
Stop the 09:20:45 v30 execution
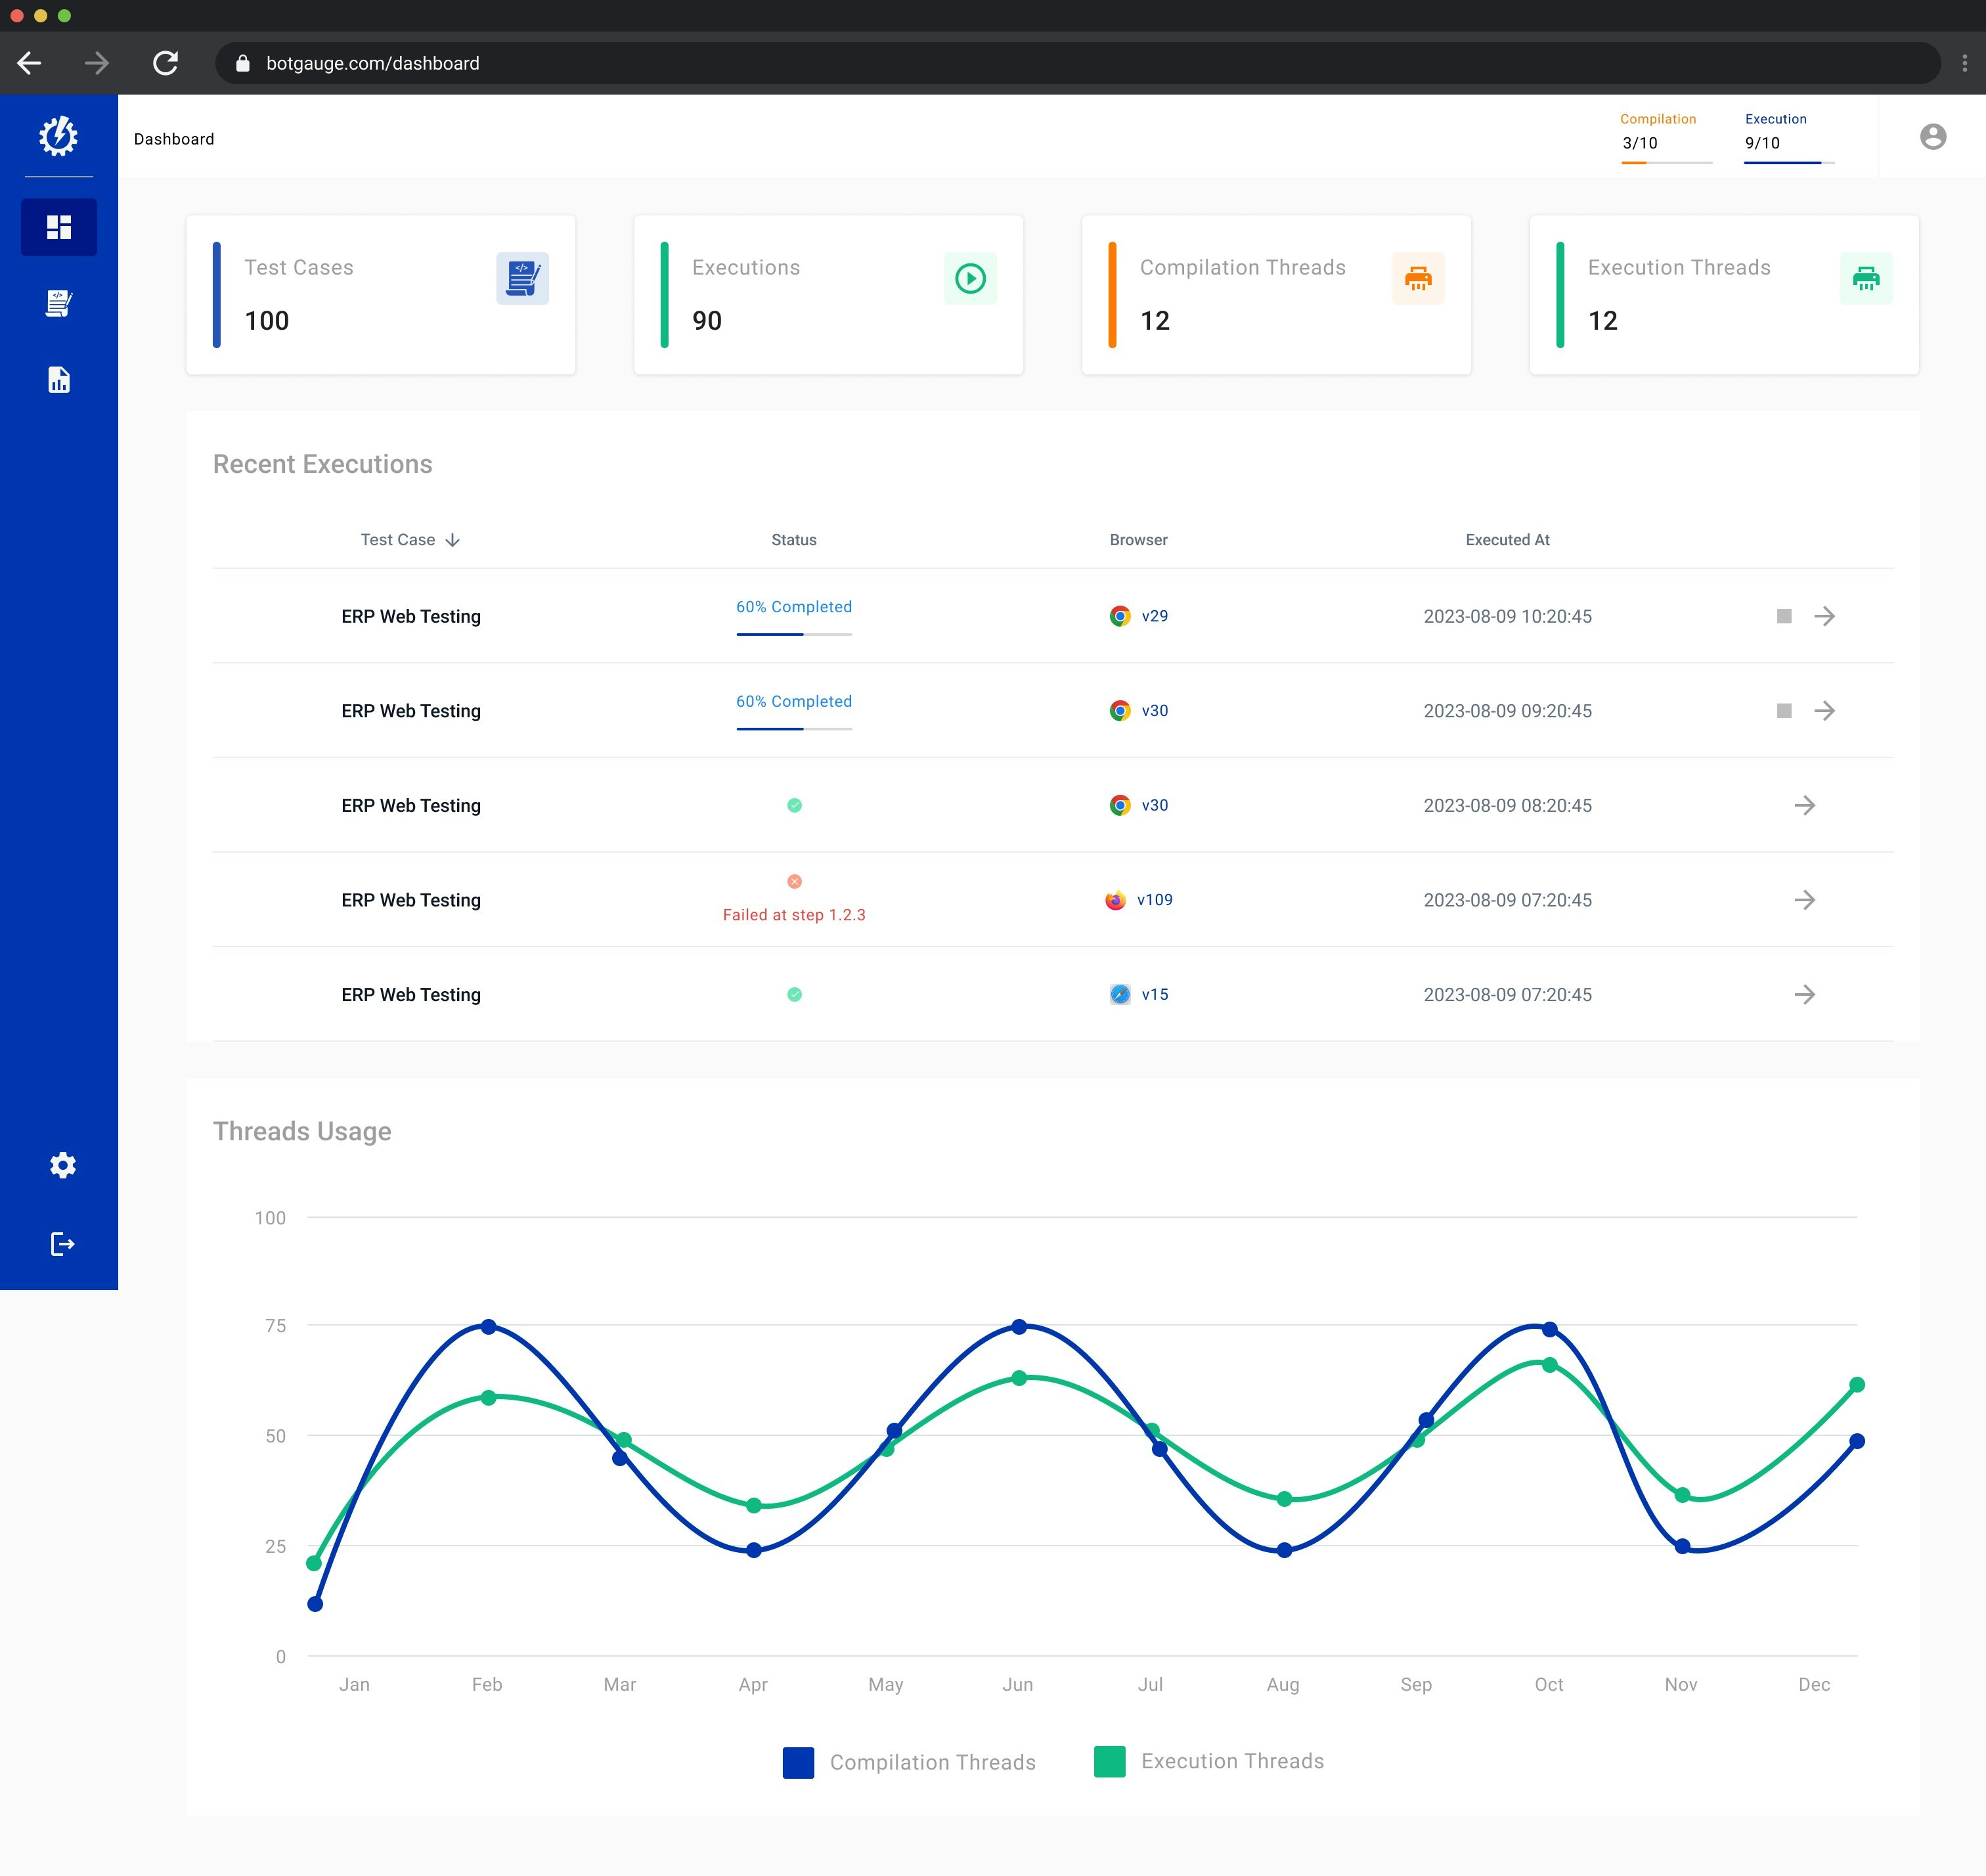point(1783,711)
